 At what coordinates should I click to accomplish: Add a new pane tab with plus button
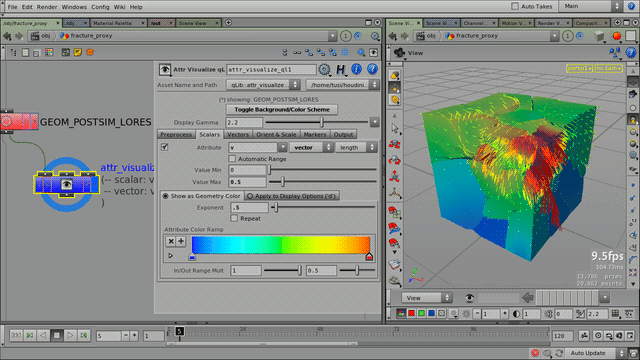click(229, 23)
